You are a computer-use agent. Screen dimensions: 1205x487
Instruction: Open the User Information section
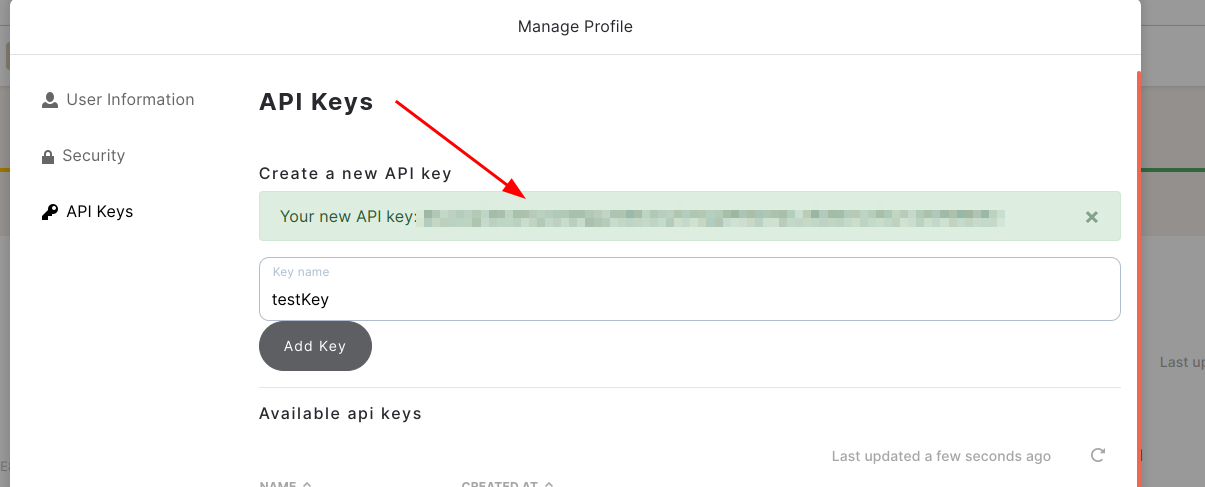(130, 100)
